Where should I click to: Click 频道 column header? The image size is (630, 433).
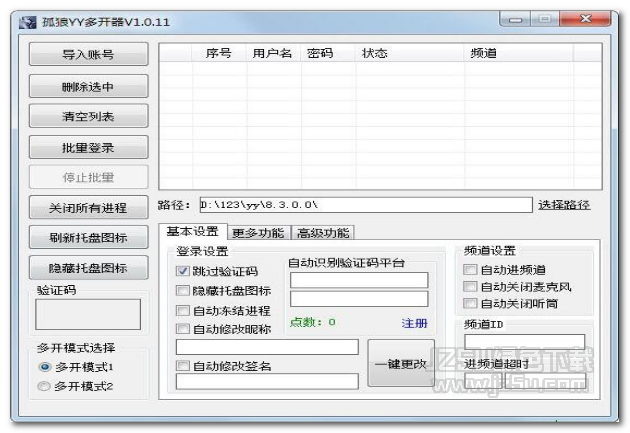519,53
